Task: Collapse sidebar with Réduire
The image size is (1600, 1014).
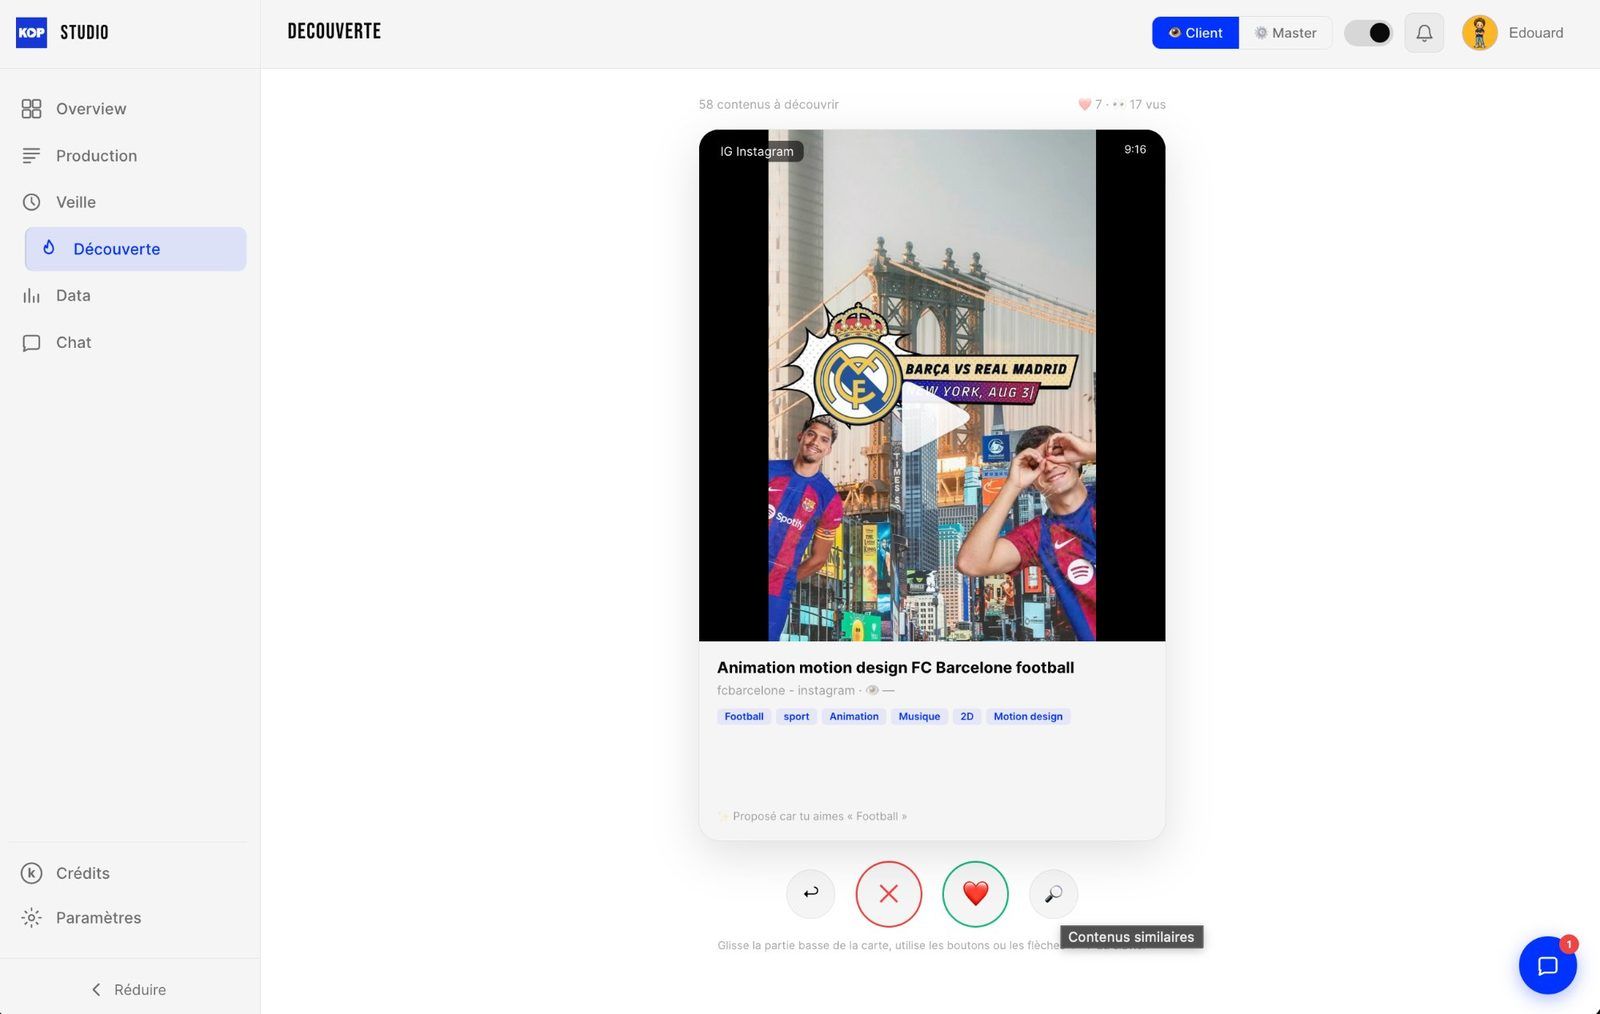Action: 129,990
